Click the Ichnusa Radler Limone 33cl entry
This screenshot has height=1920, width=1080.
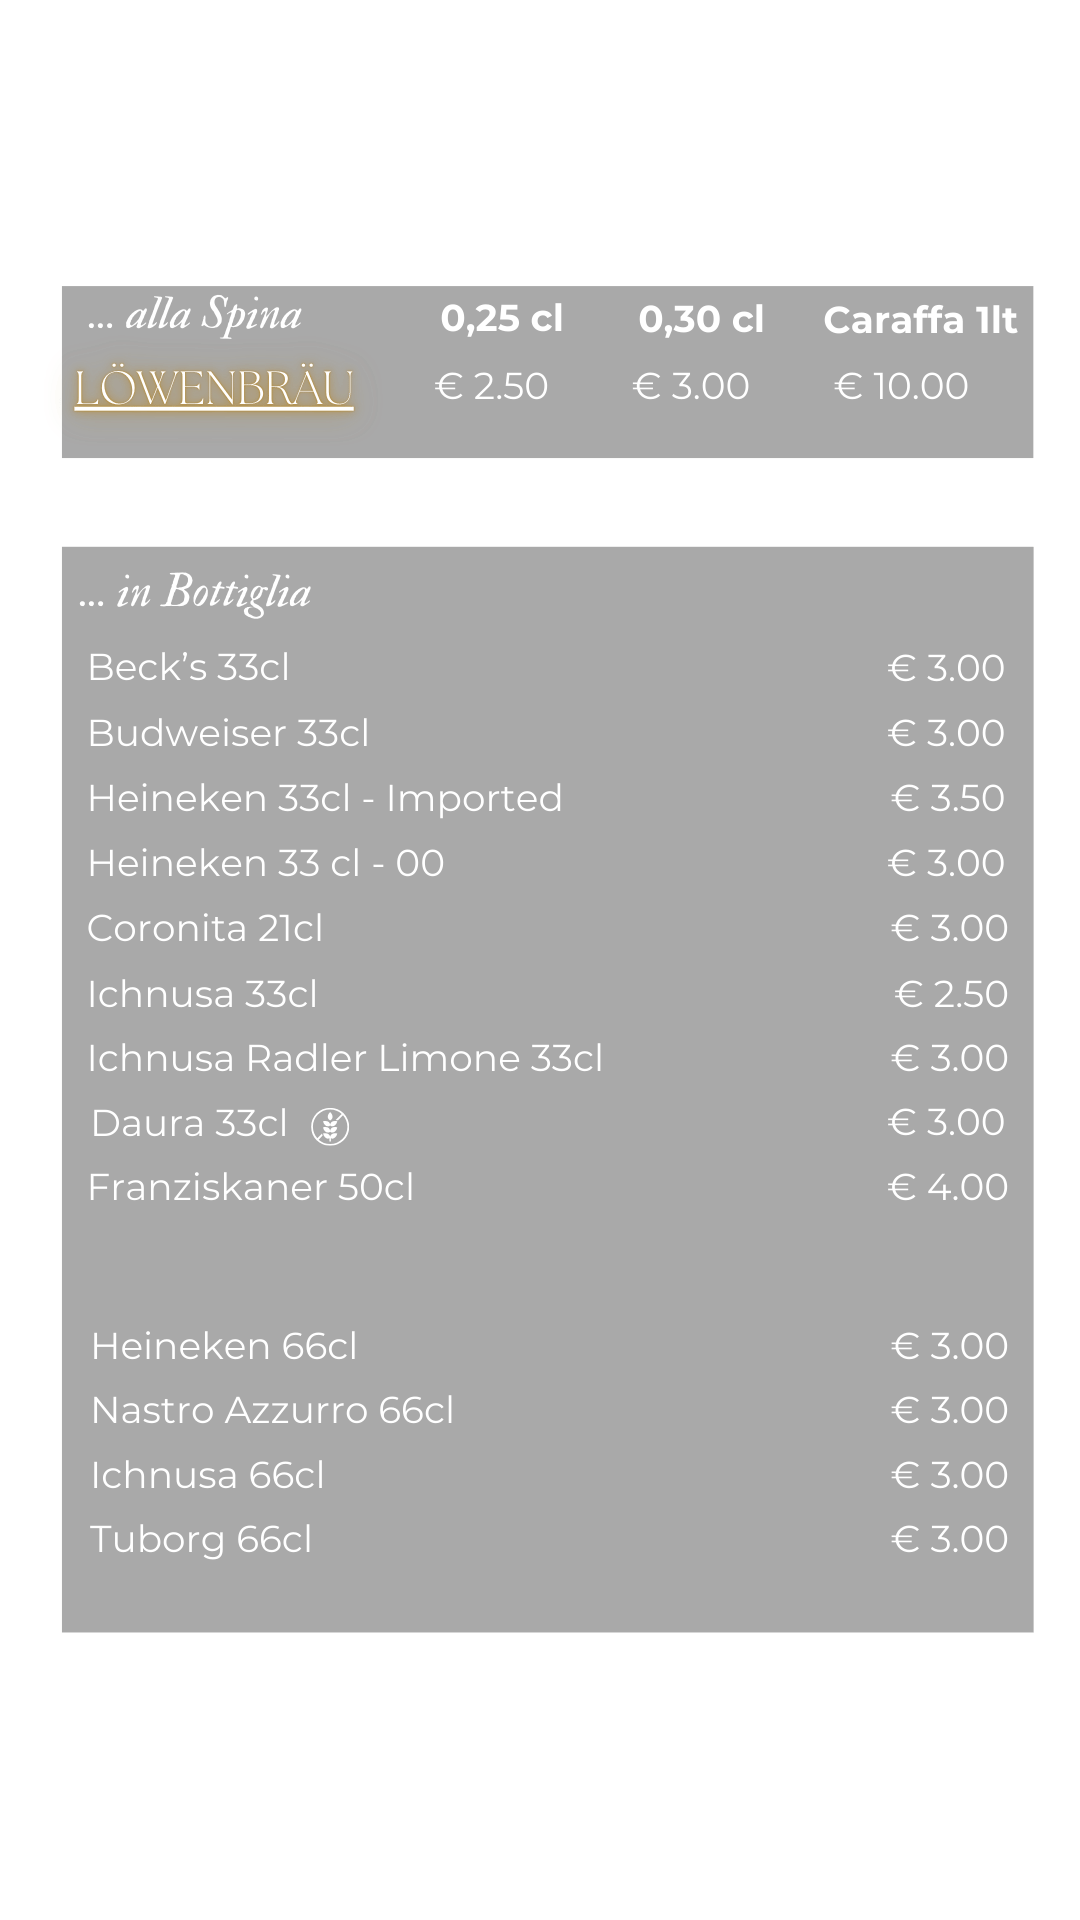[345, 1058]
